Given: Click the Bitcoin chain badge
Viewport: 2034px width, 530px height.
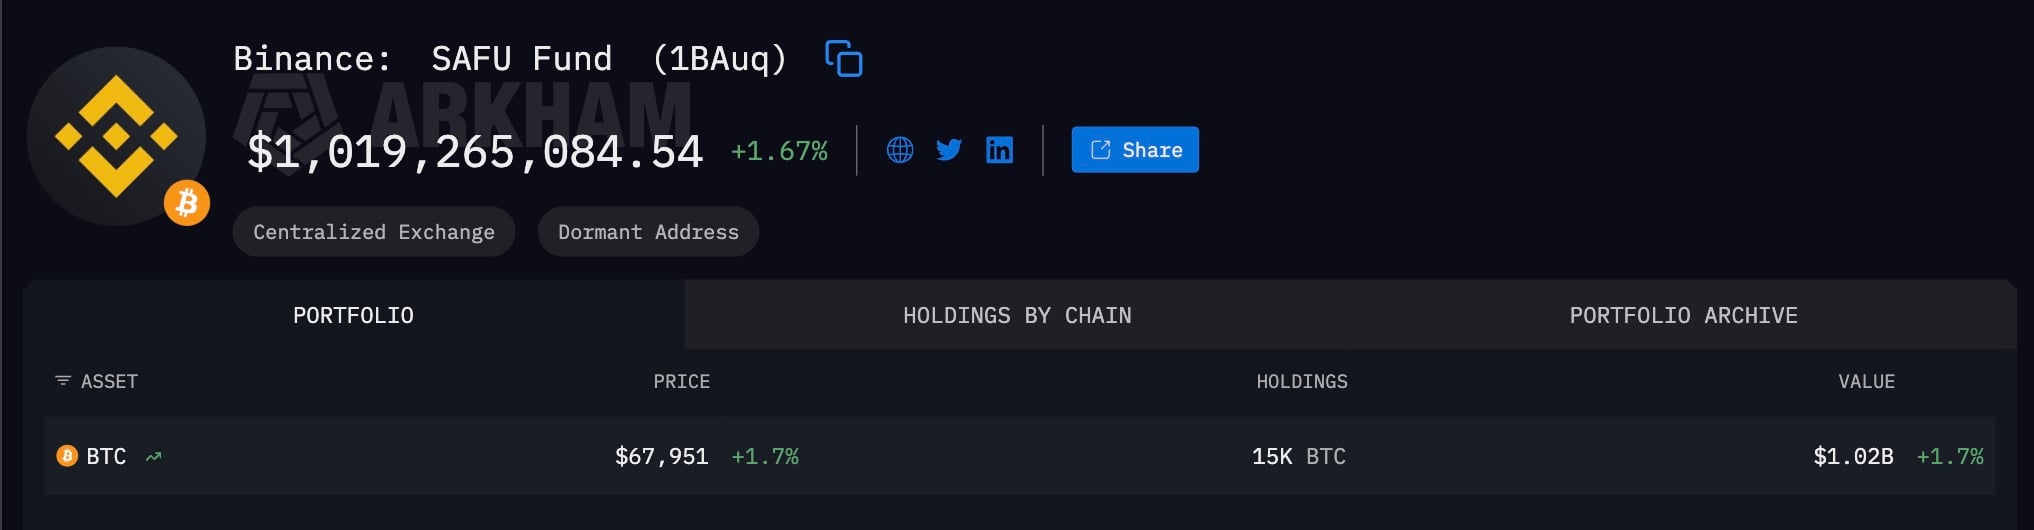Looking at the screenshot, I should coord(187,203).
